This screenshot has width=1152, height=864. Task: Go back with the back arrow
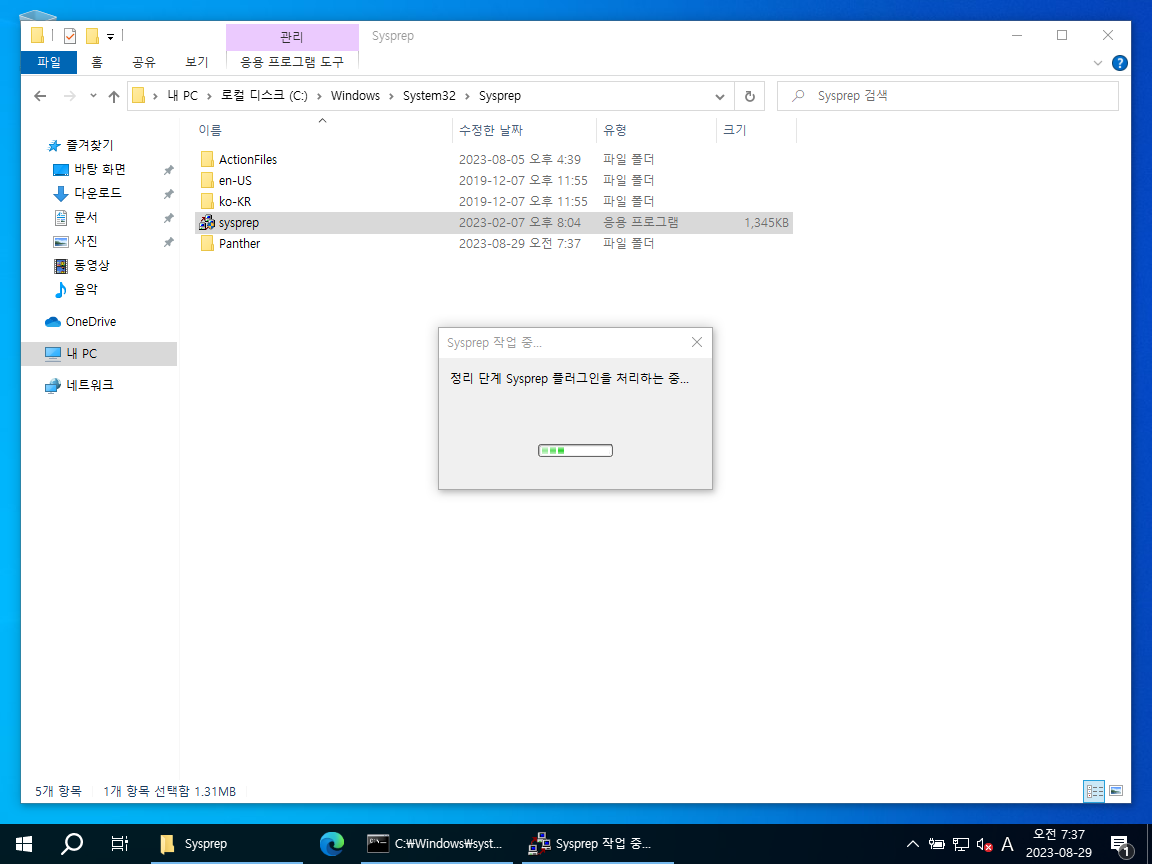coord(40,96)
